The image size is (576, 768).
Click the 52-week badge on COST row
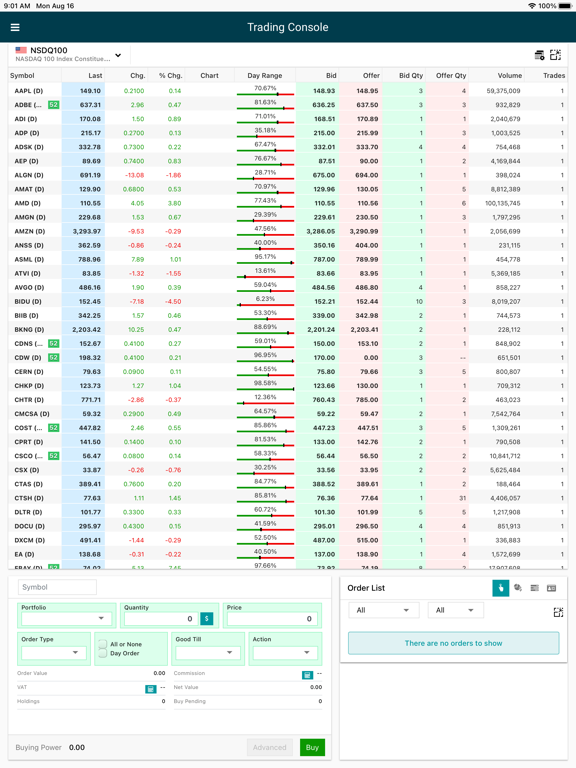pyautogui.click(x=53, y=428)
